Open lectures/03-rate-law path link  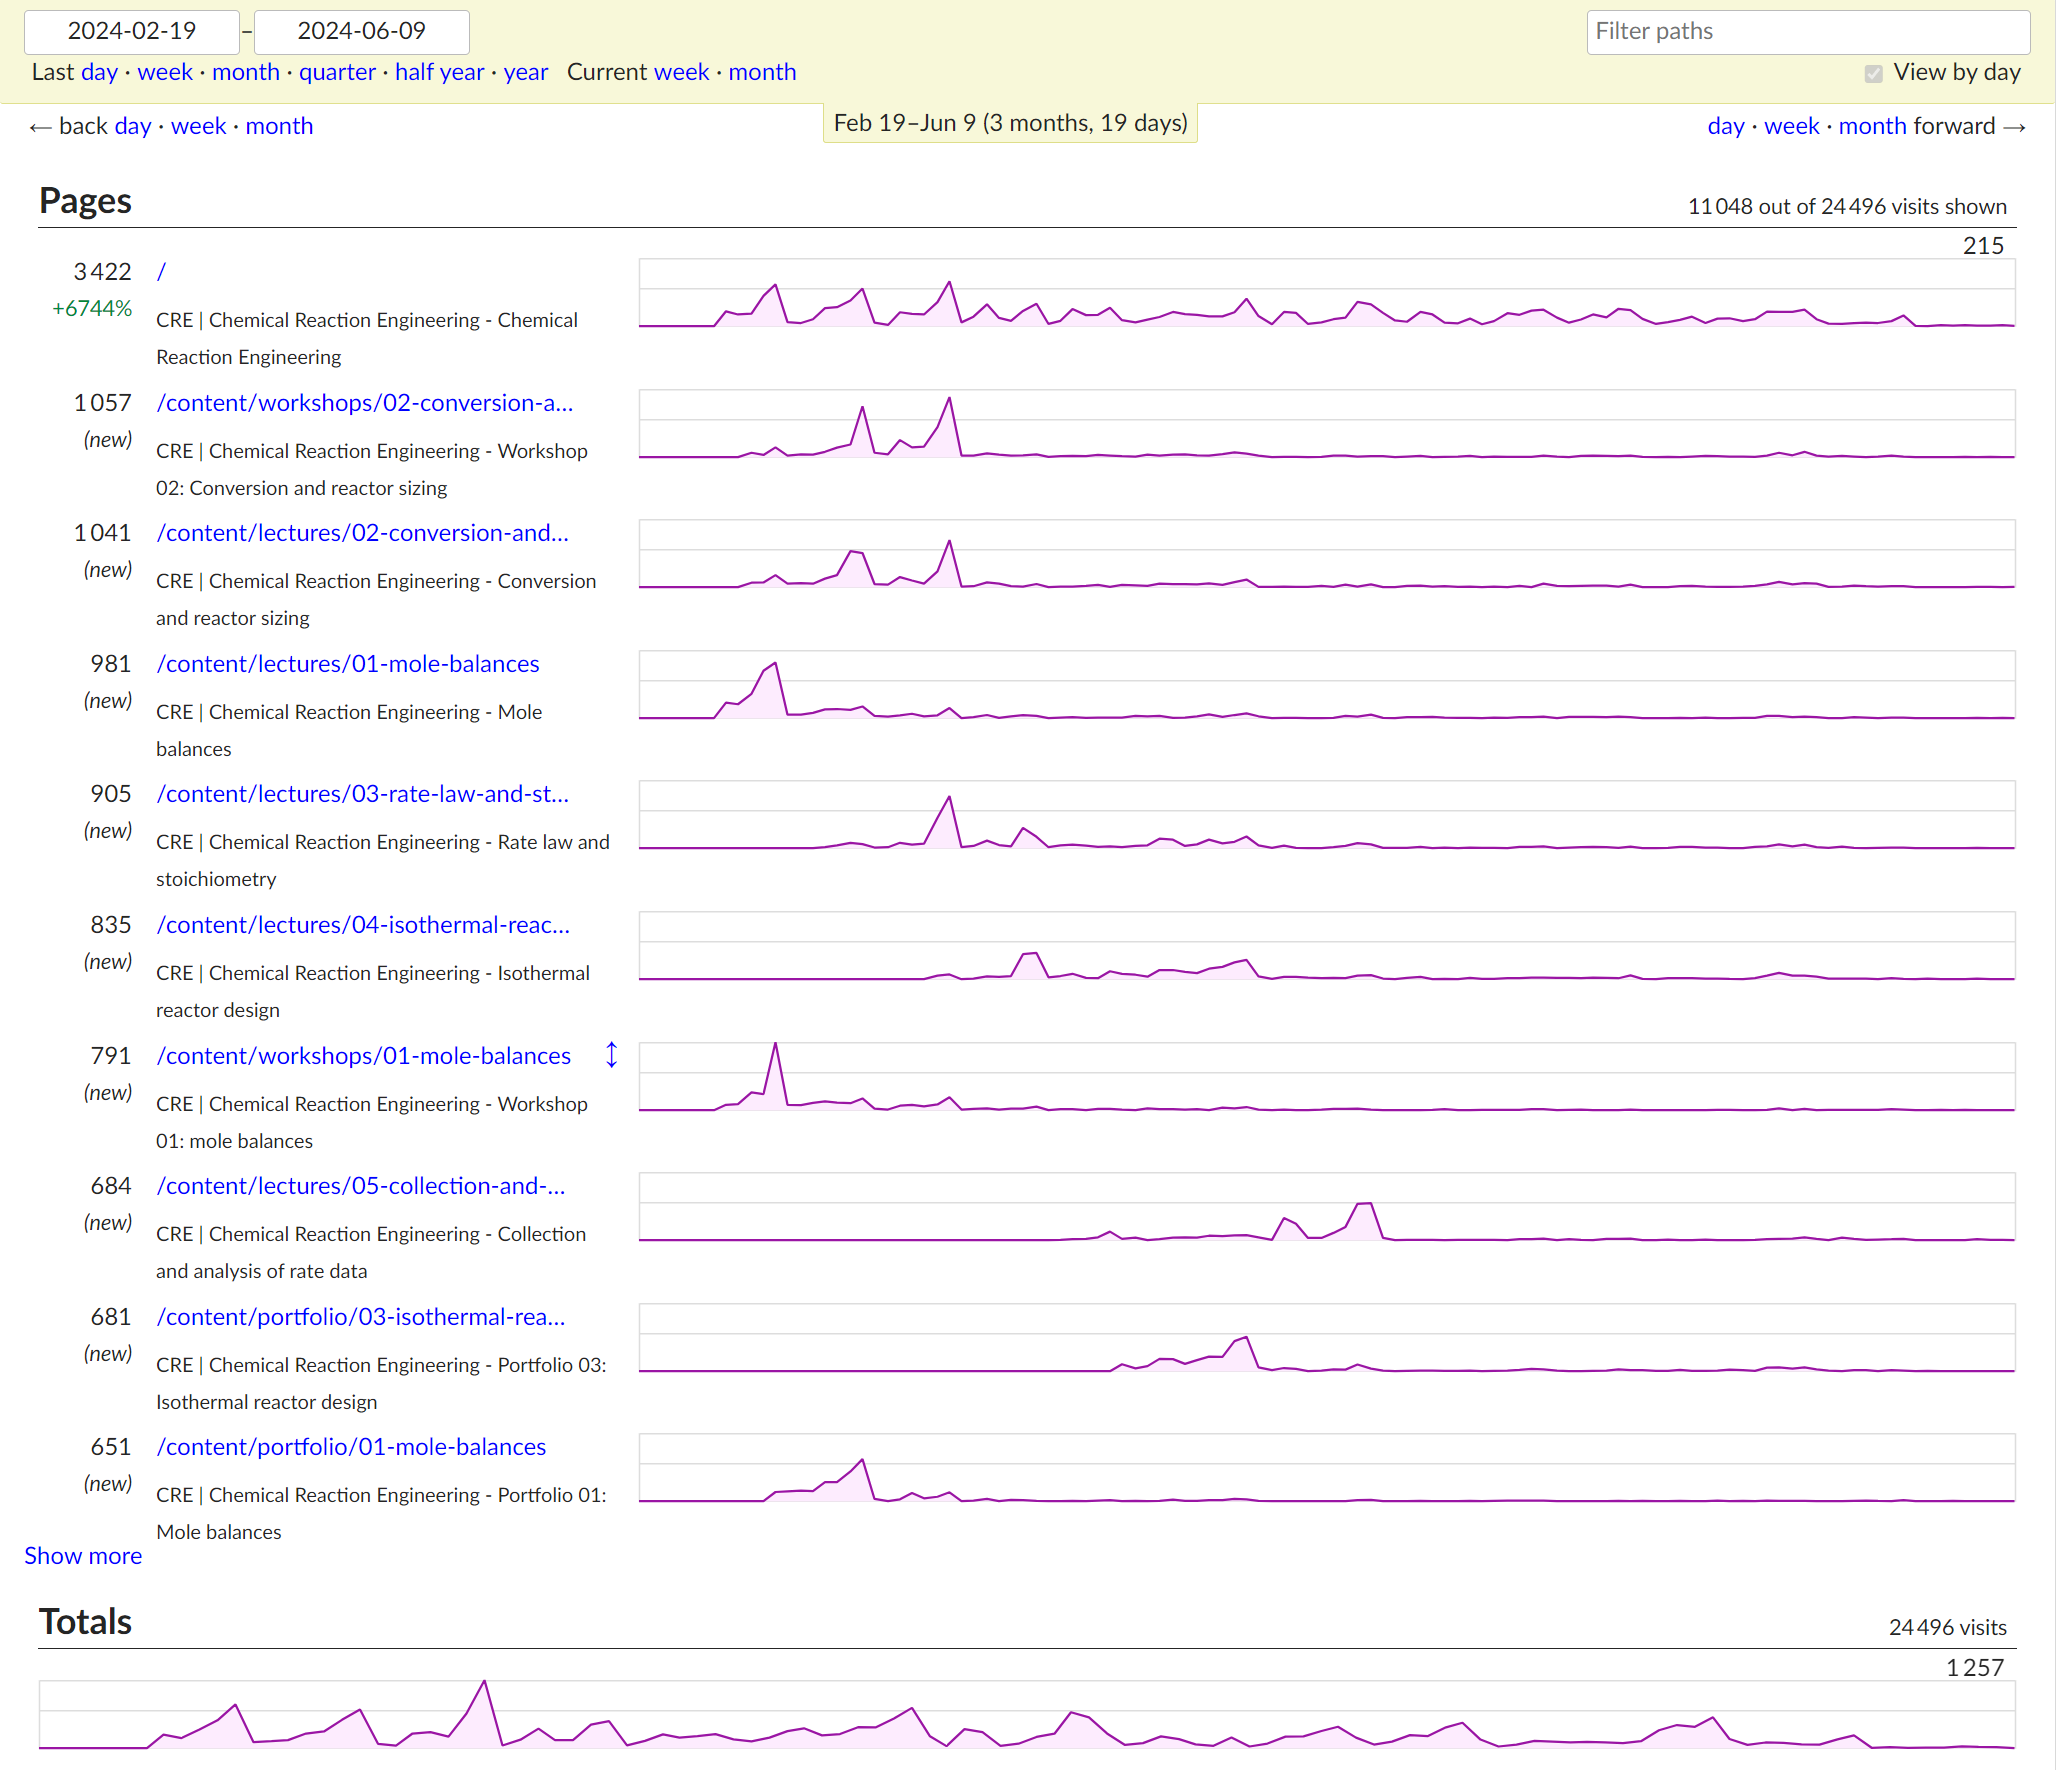[362, 794]
